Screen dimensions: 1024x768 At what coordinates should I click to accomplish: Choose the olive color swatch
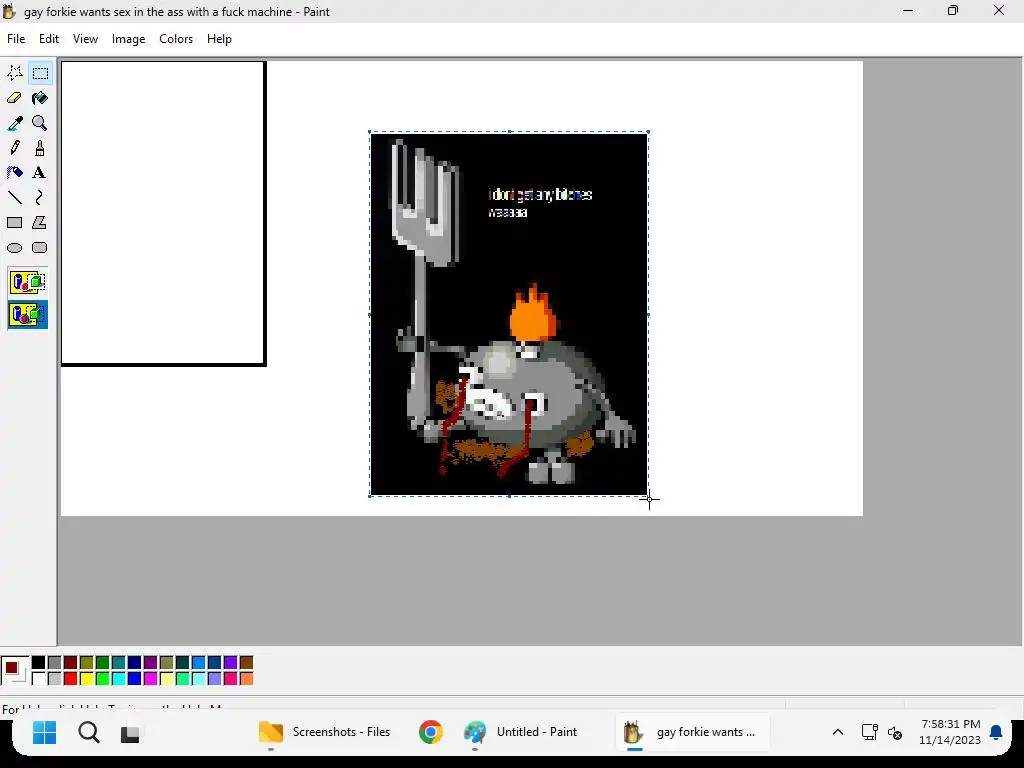coord(87,663)
